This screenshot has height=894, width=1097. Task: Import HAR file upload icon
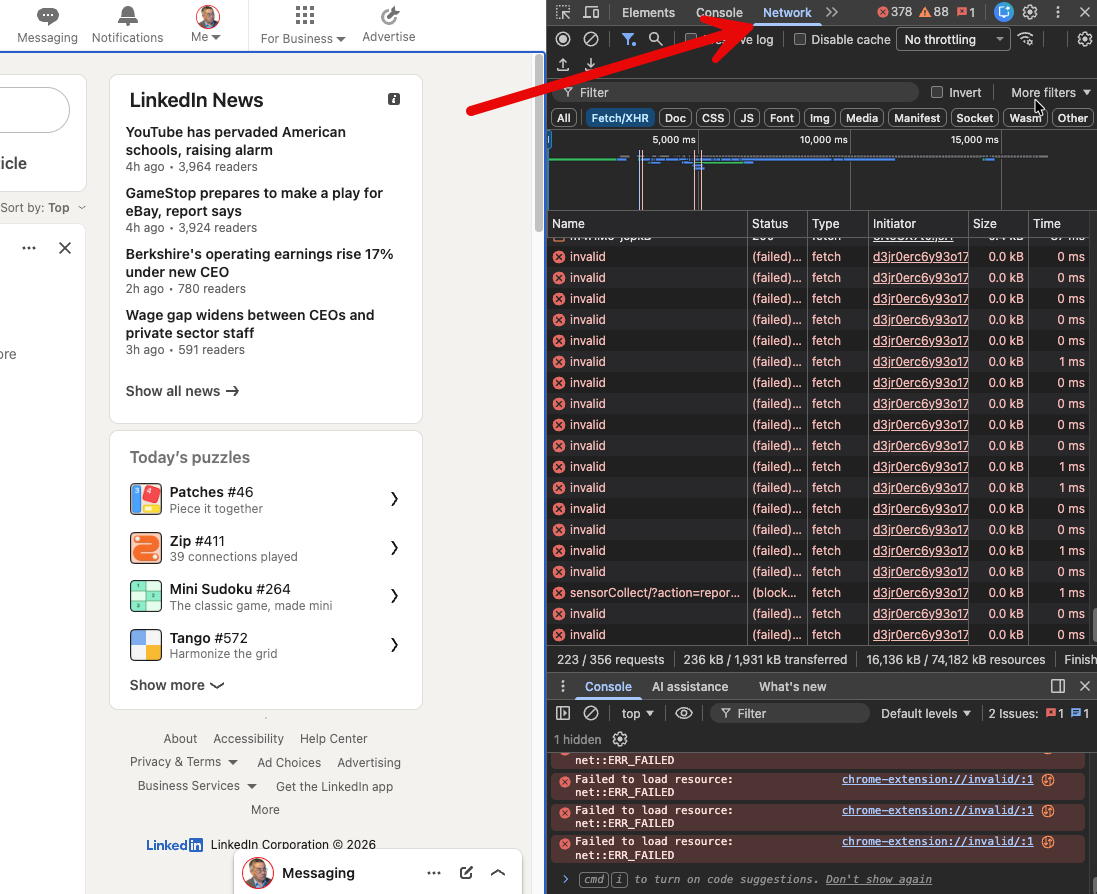[563, 64]
